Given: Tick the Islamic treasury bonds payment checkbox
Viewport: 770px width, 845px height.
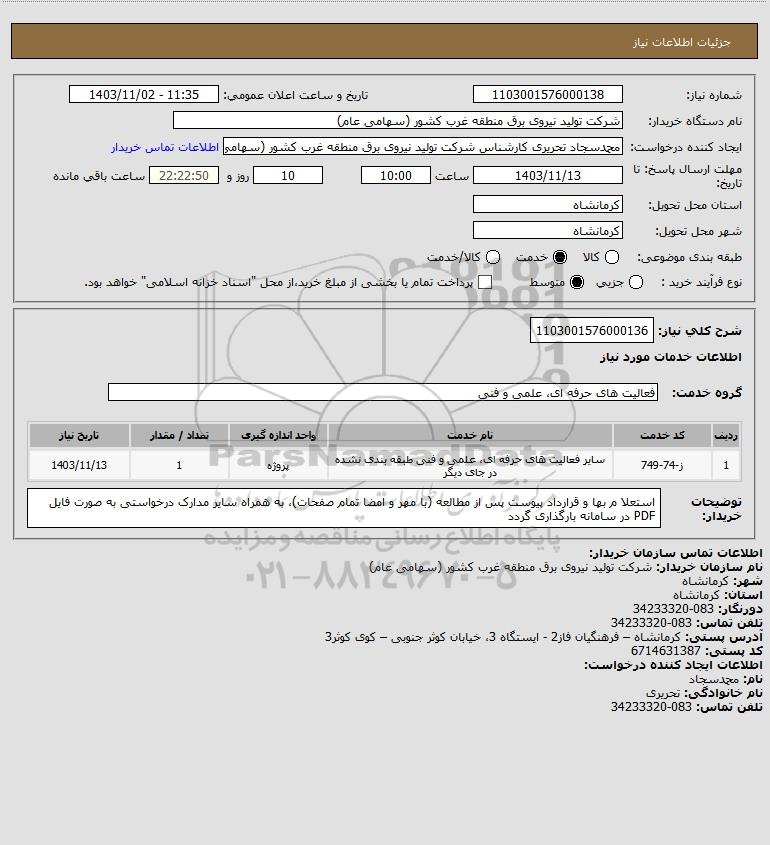Looking at the screenshot, I should click(x=485, y=282).
